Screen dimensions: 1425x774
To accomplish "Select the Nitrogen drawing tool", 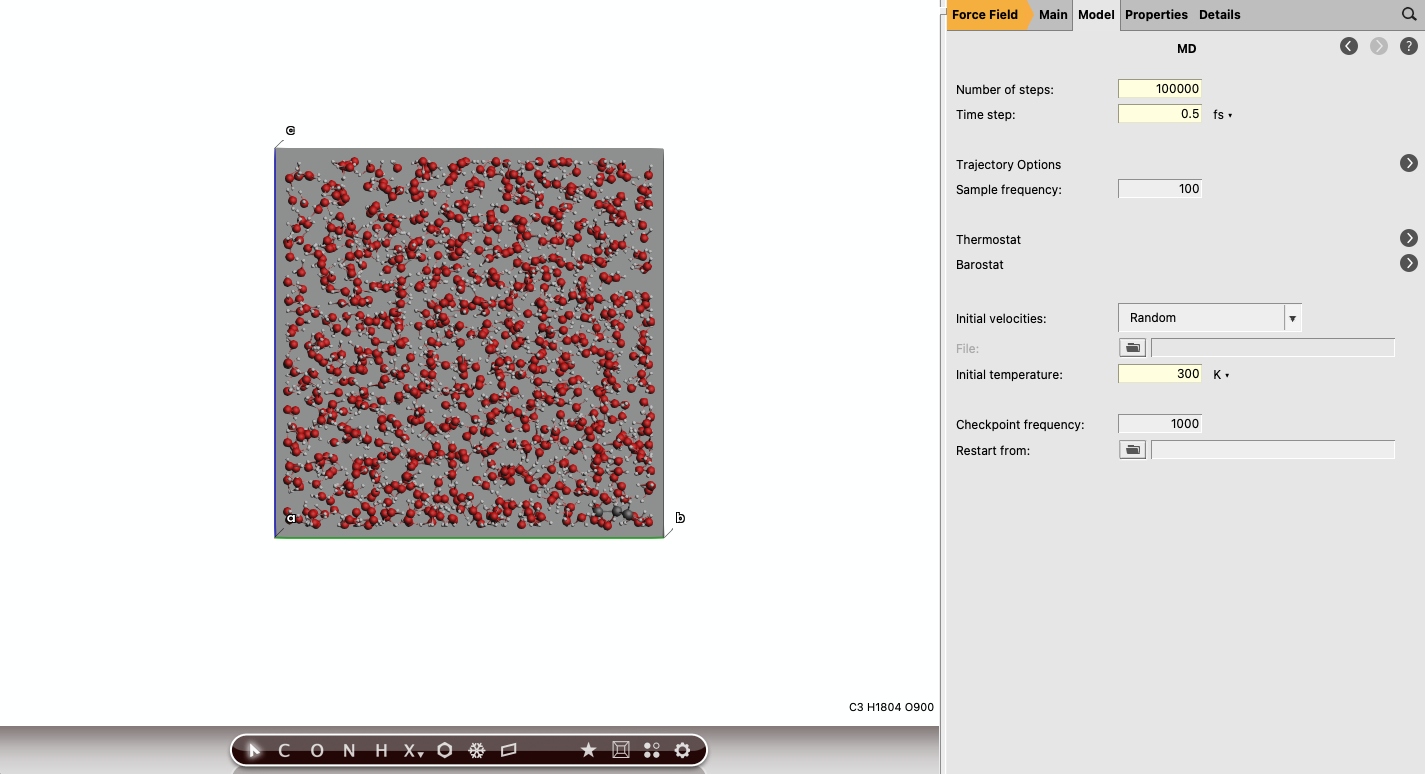I will [x=347, y=750].
